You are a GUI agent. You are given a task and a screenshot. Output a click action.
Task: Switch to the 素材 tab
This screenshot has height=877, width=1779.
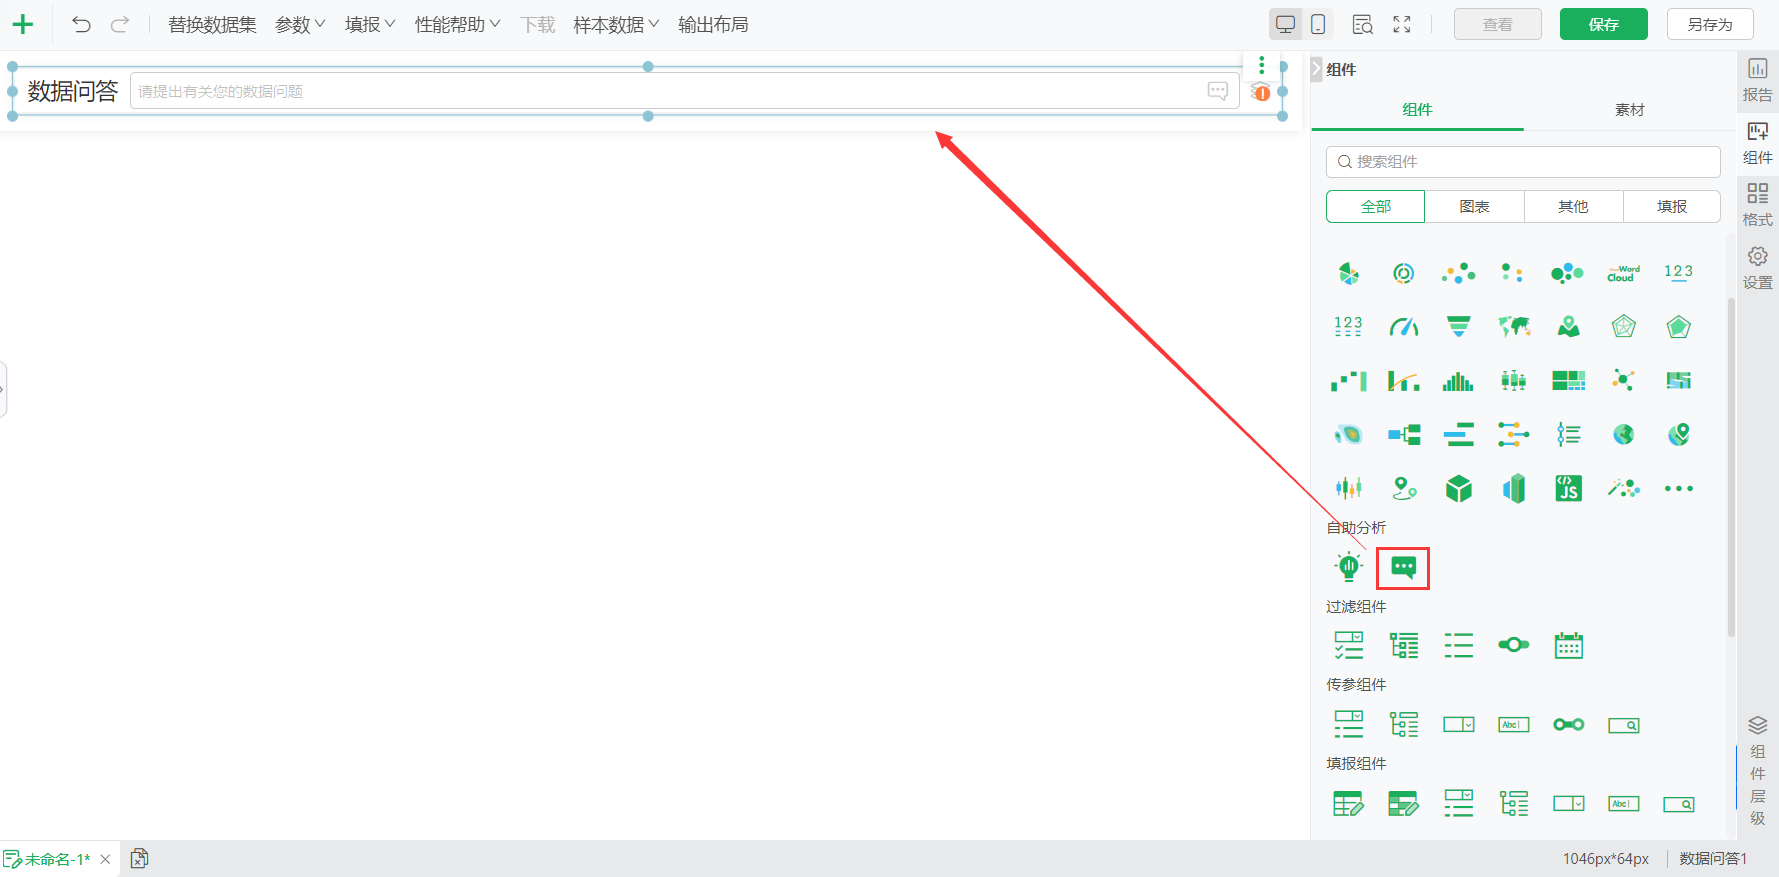click(1629, 109)
